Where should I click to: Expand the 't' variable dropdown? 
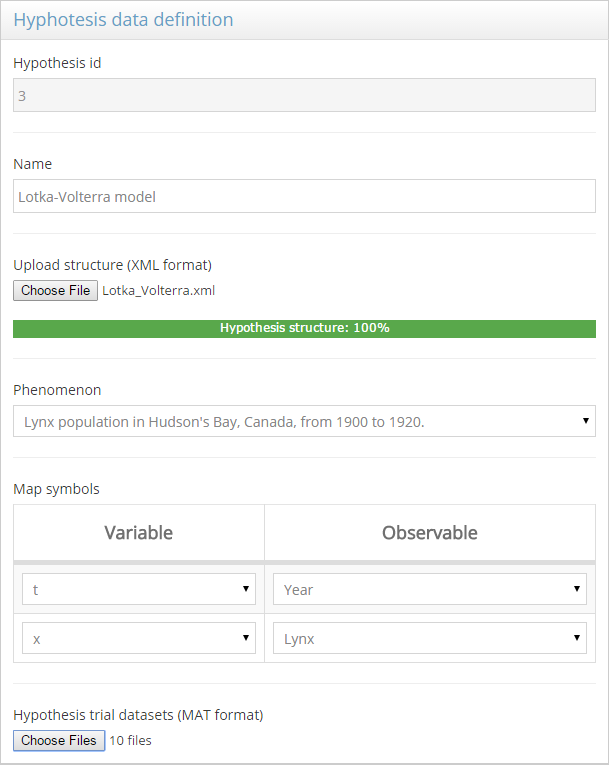139,590
